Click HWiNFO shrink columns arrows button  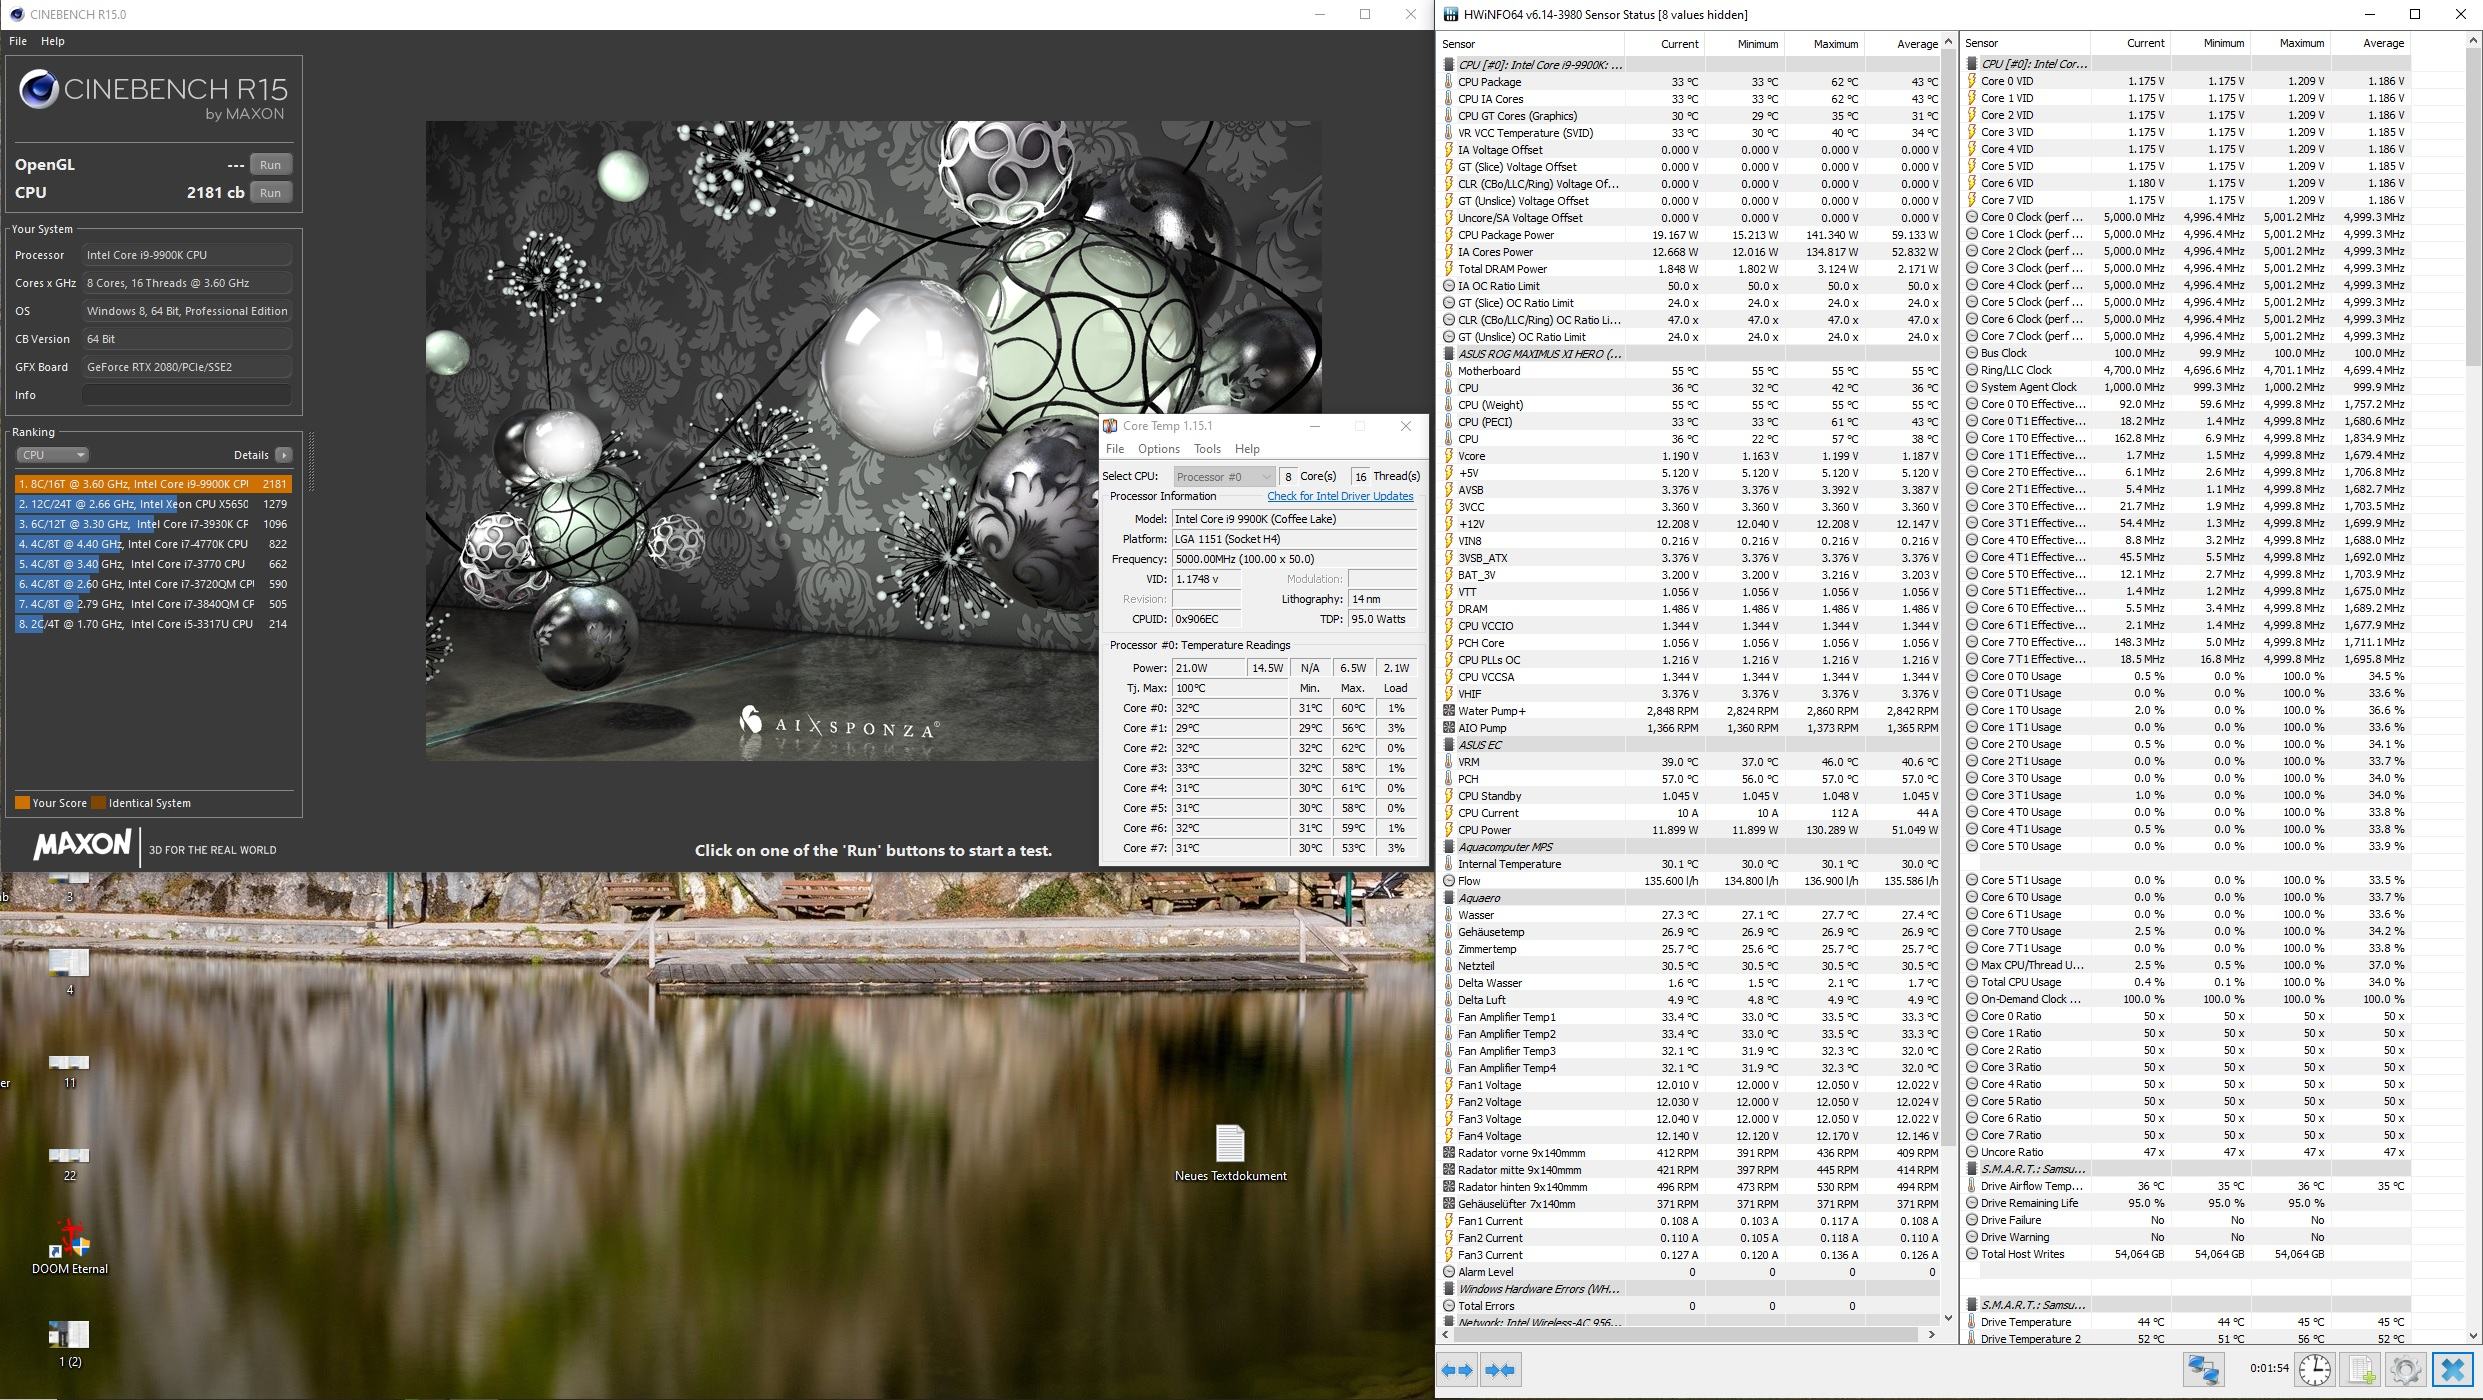tap(1501, 1370)
